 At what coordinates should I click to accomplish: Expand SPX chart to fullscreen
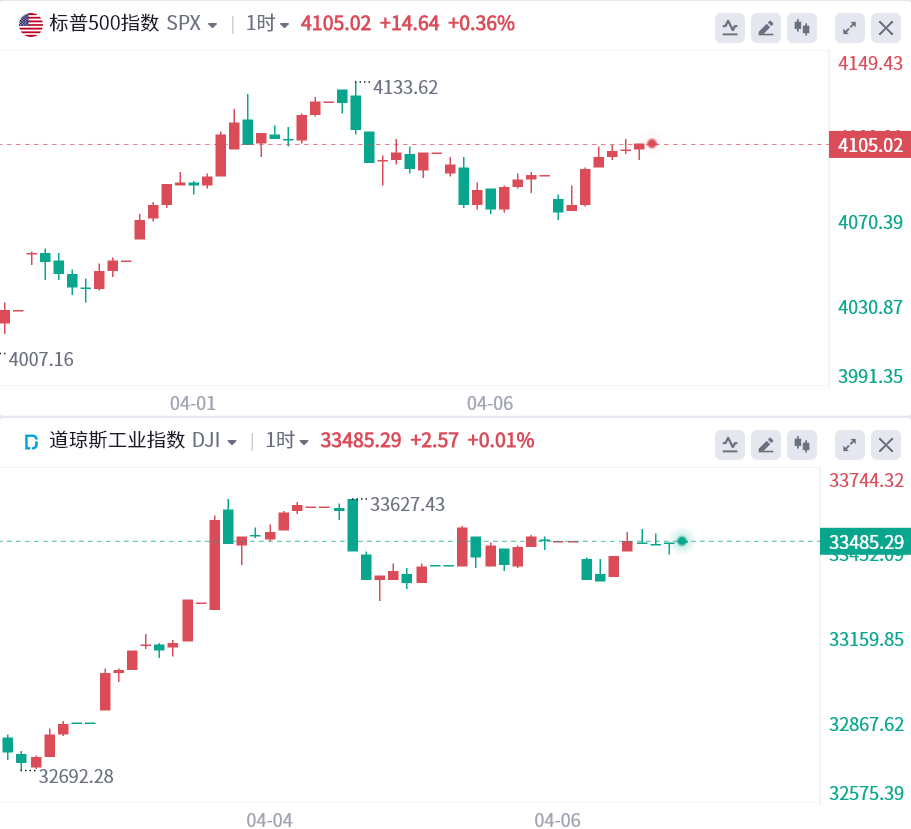(849, 28)
